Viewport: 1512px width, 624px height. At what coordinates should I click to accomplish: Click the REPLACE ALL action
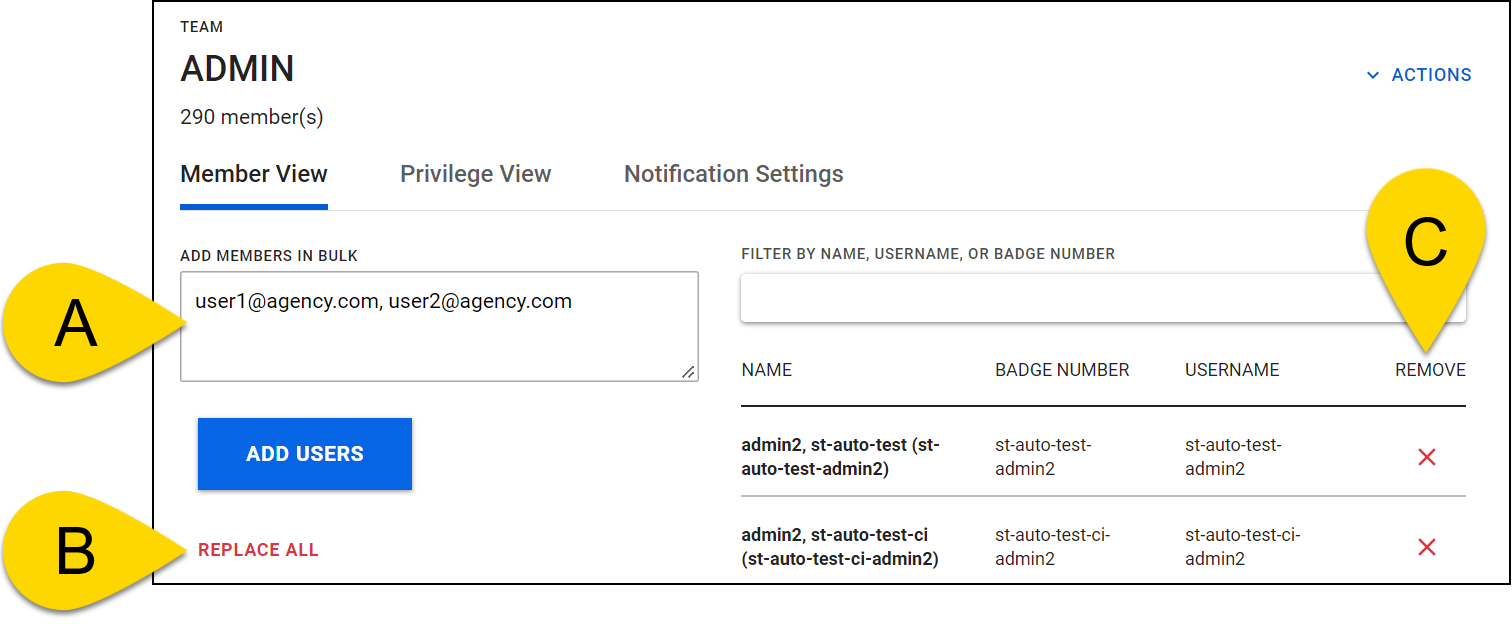point(257,549)
